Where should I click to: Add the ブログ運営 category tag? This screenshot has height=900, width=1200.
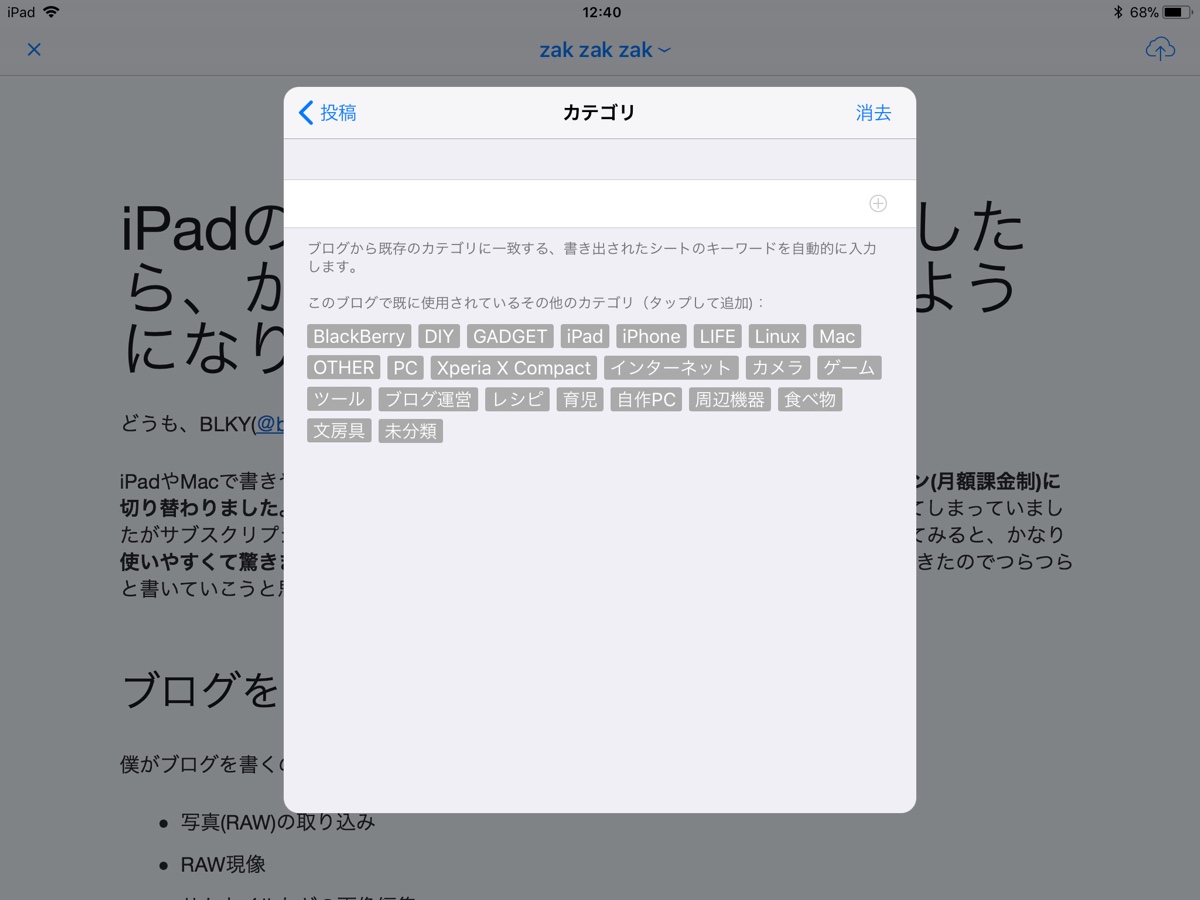pos(428,399)
